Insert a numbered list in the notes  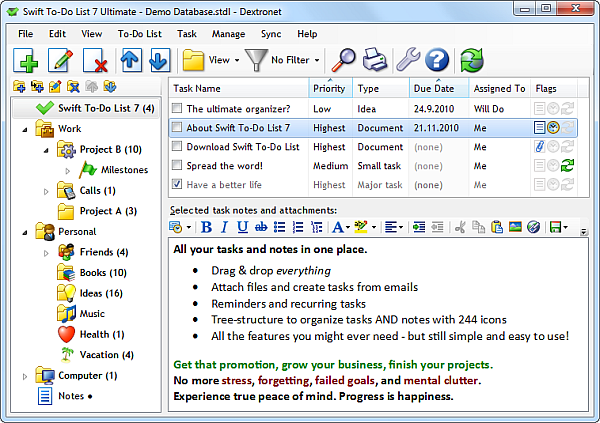pyautogui.click(x=298, y=227)
